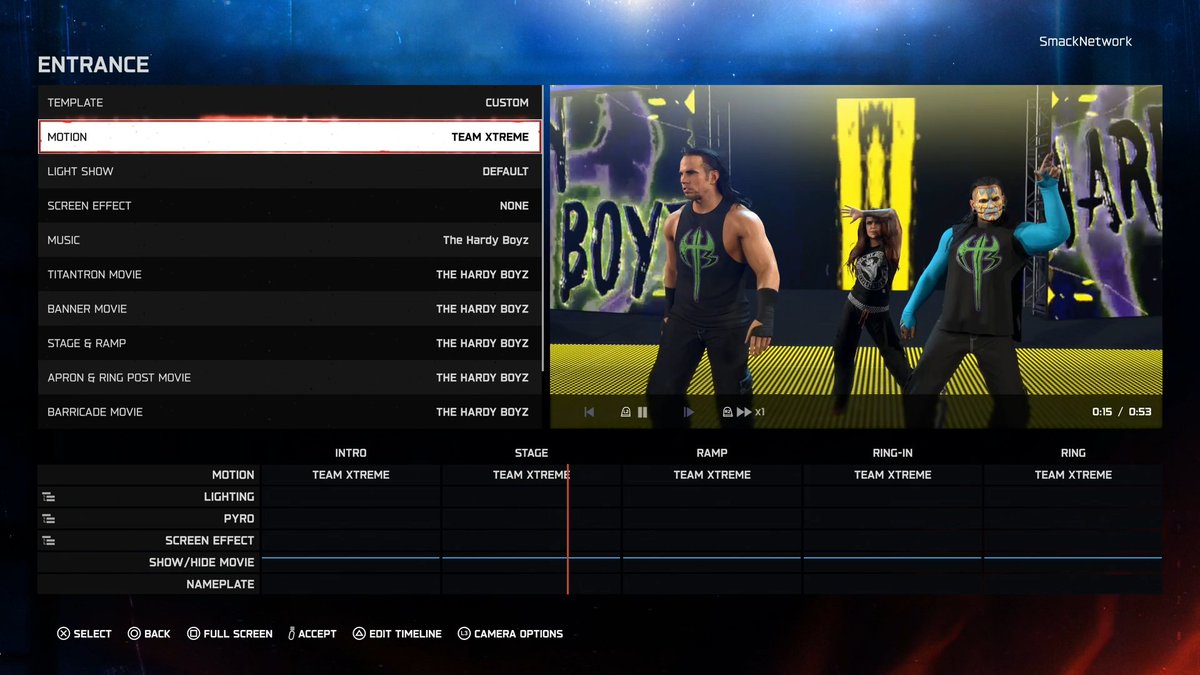Click the x1 playback speed indicator
1200x675 pixels.
(x=760, y=412)
